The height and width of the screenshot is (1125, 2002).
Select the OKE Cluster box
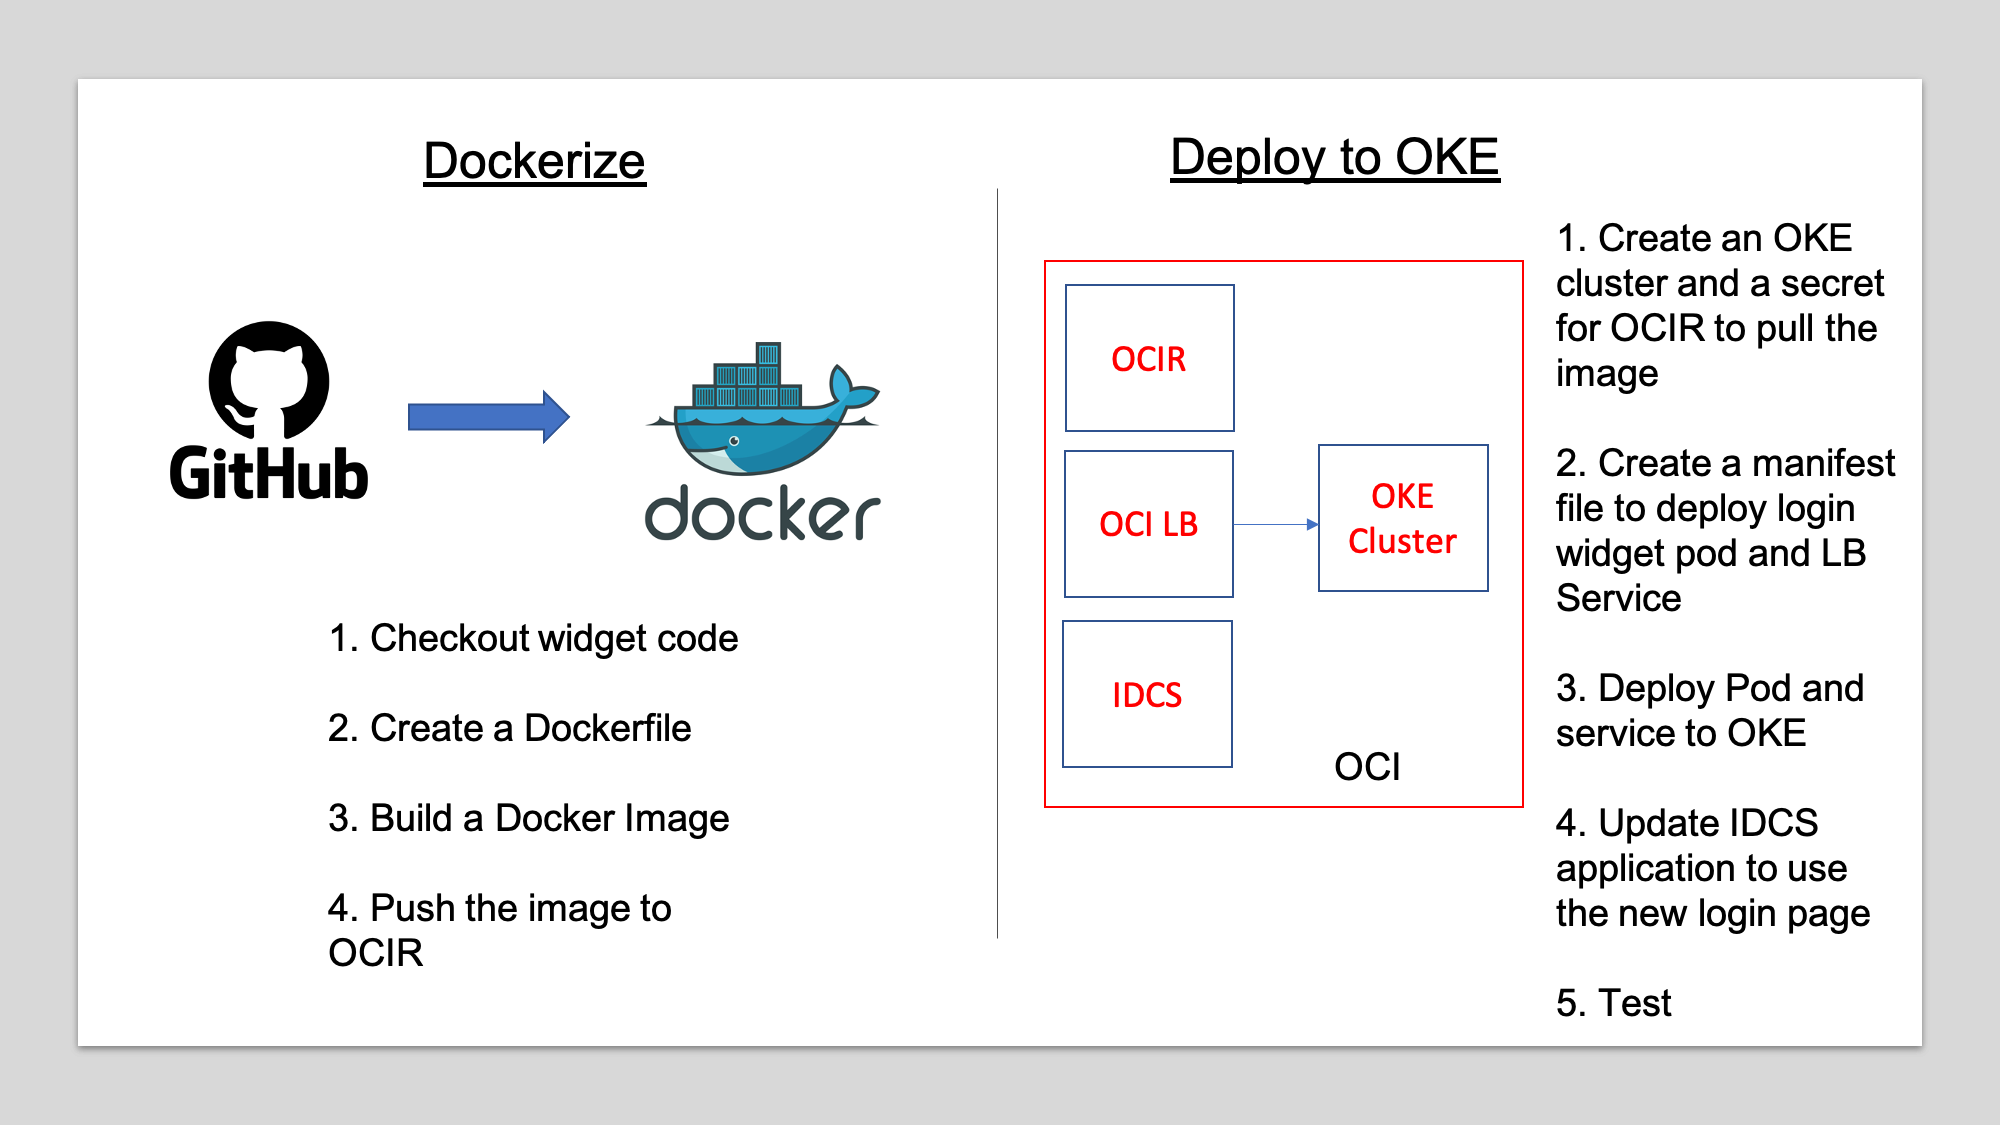(1402, 518)
